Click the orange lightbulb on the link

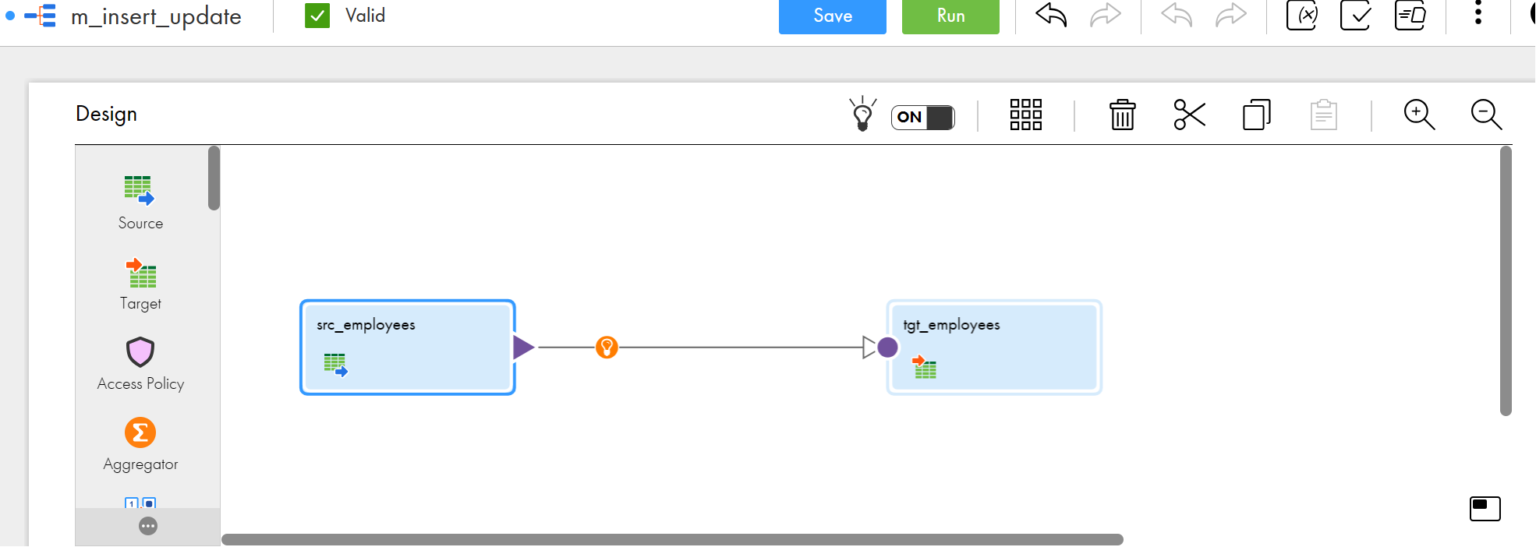606,347
